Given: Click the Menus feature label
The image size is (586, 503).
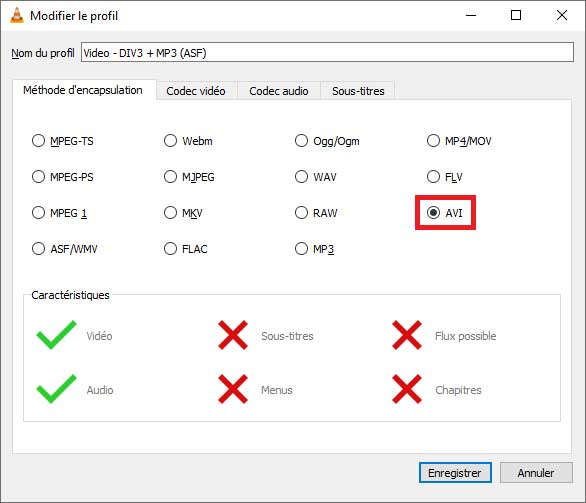Looking at the screenshot, I should (x=277, y=390).
